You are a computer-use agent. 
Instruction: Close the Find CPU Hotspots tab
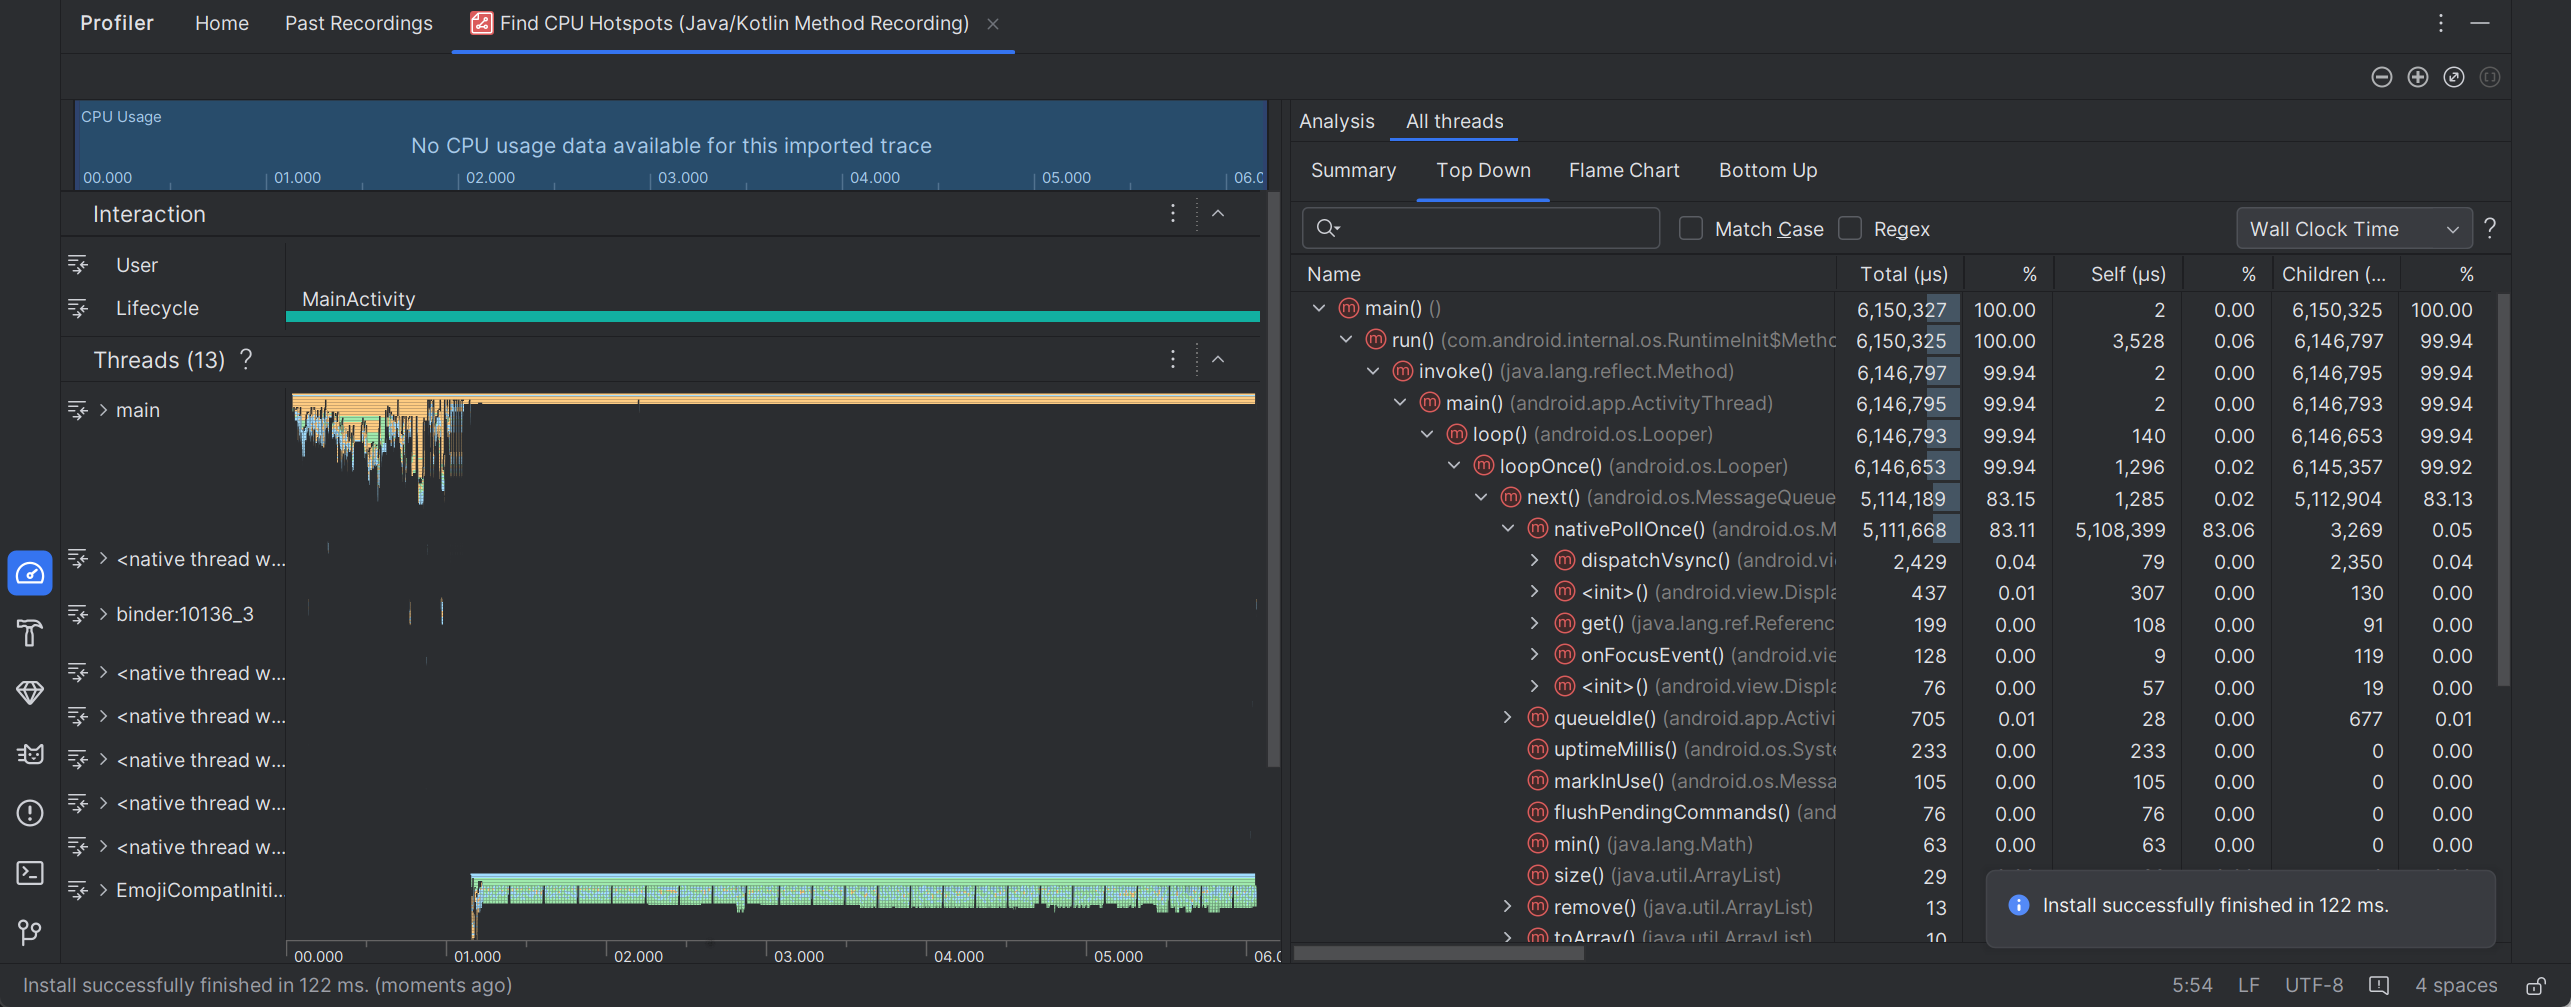coord(993,24)
